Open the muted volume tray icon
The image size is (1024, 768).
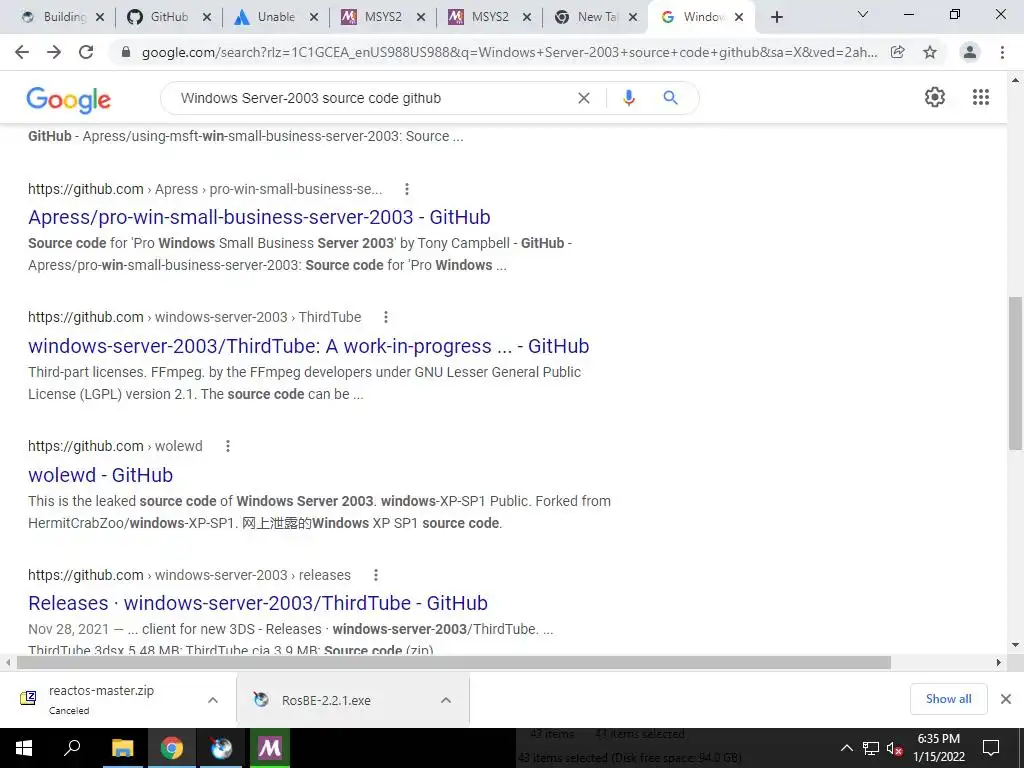point(894,748)
